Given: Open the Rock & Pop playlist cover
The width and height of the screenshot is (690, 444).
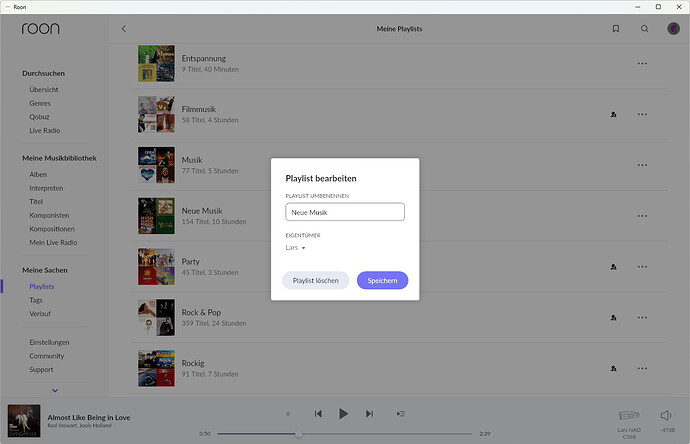Looking at the screenshot, I should pyautogui.click(x=156, y=318).
